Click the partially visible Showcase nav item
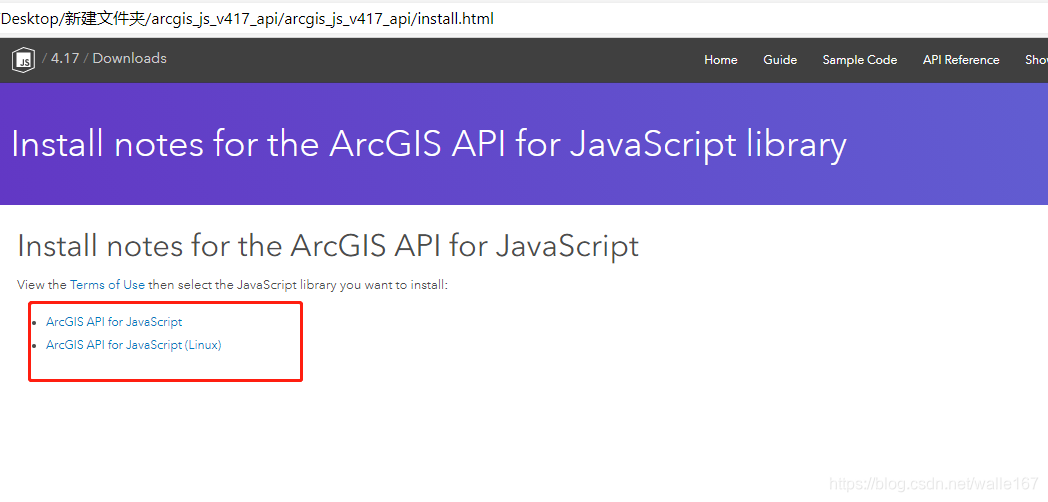The width and height of the screenshot is (1048, 502). pos(1036,60)
